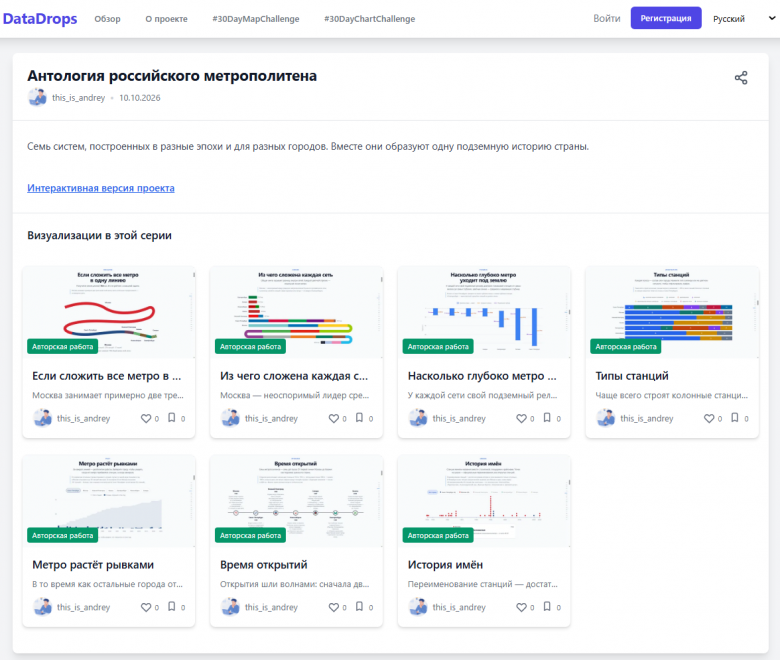
Task: Like the 'История имён' card
Action: point(521,607)
